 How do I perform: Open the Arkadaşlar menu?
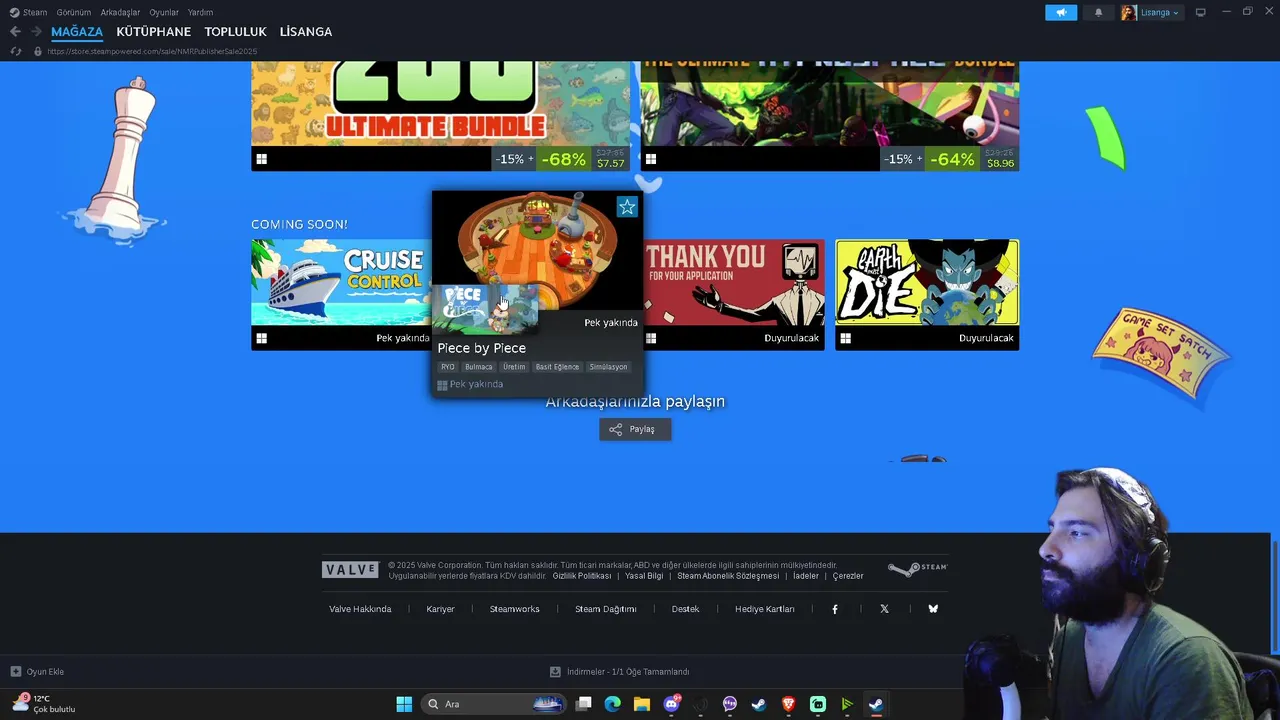pos(120,12)
